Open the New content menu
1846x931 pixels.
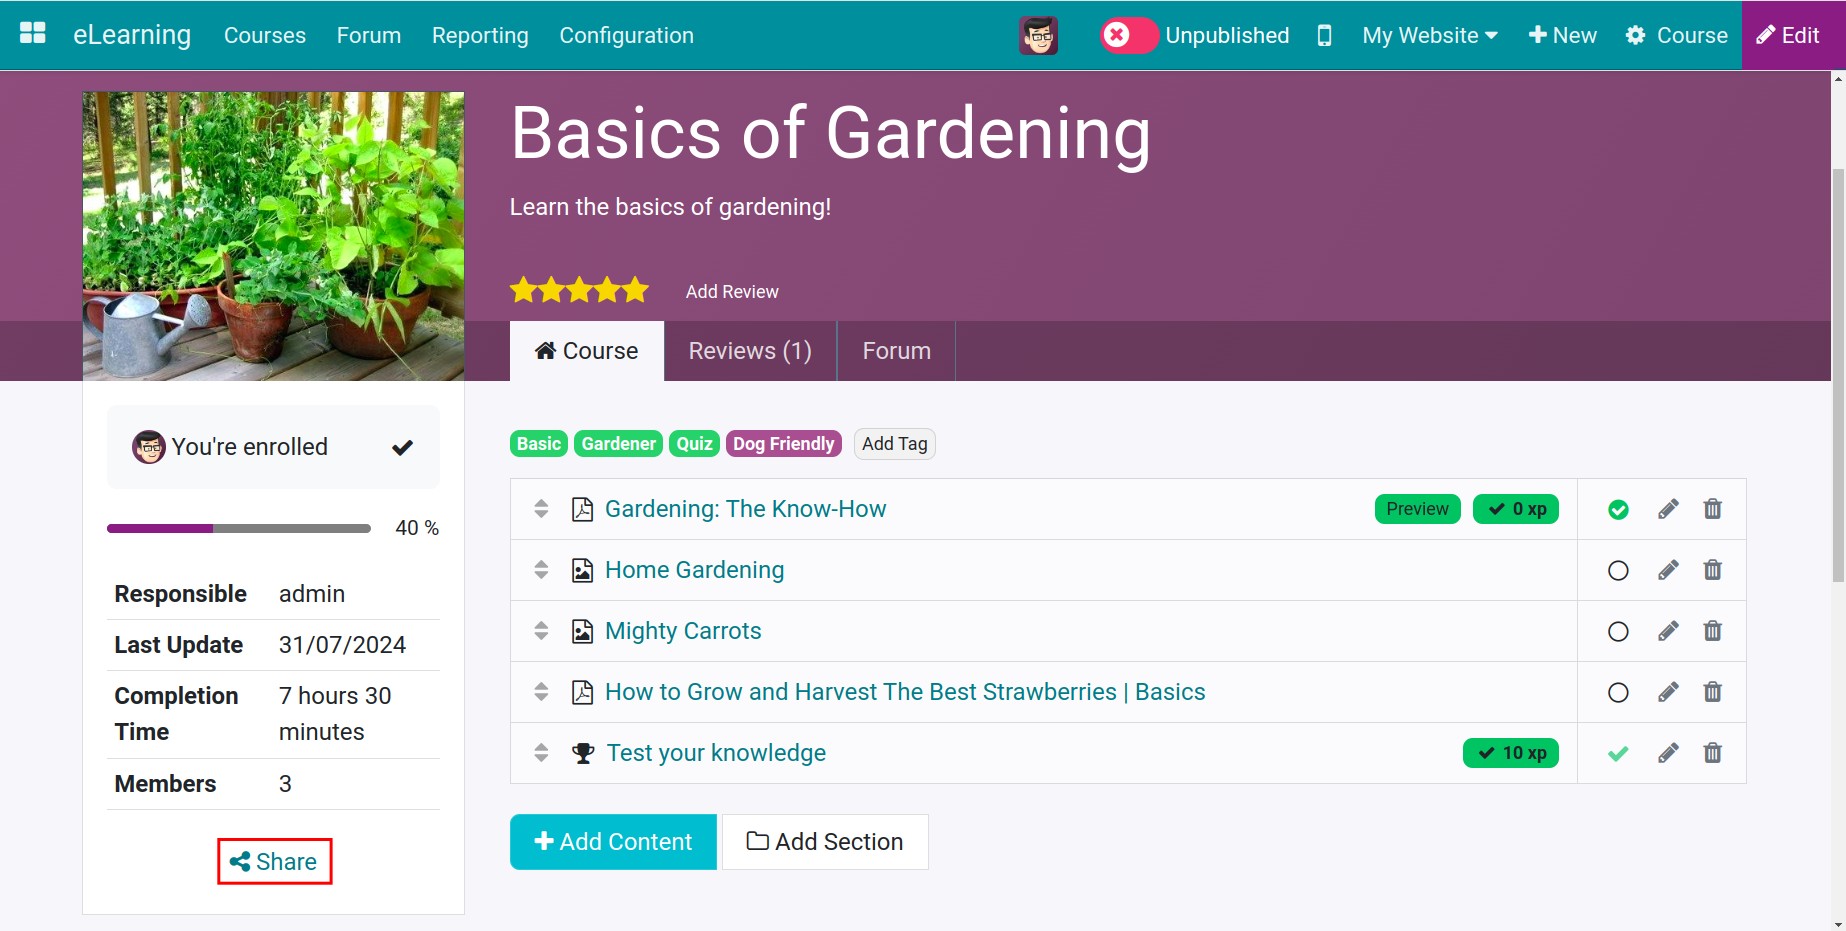pos(1562,35)
